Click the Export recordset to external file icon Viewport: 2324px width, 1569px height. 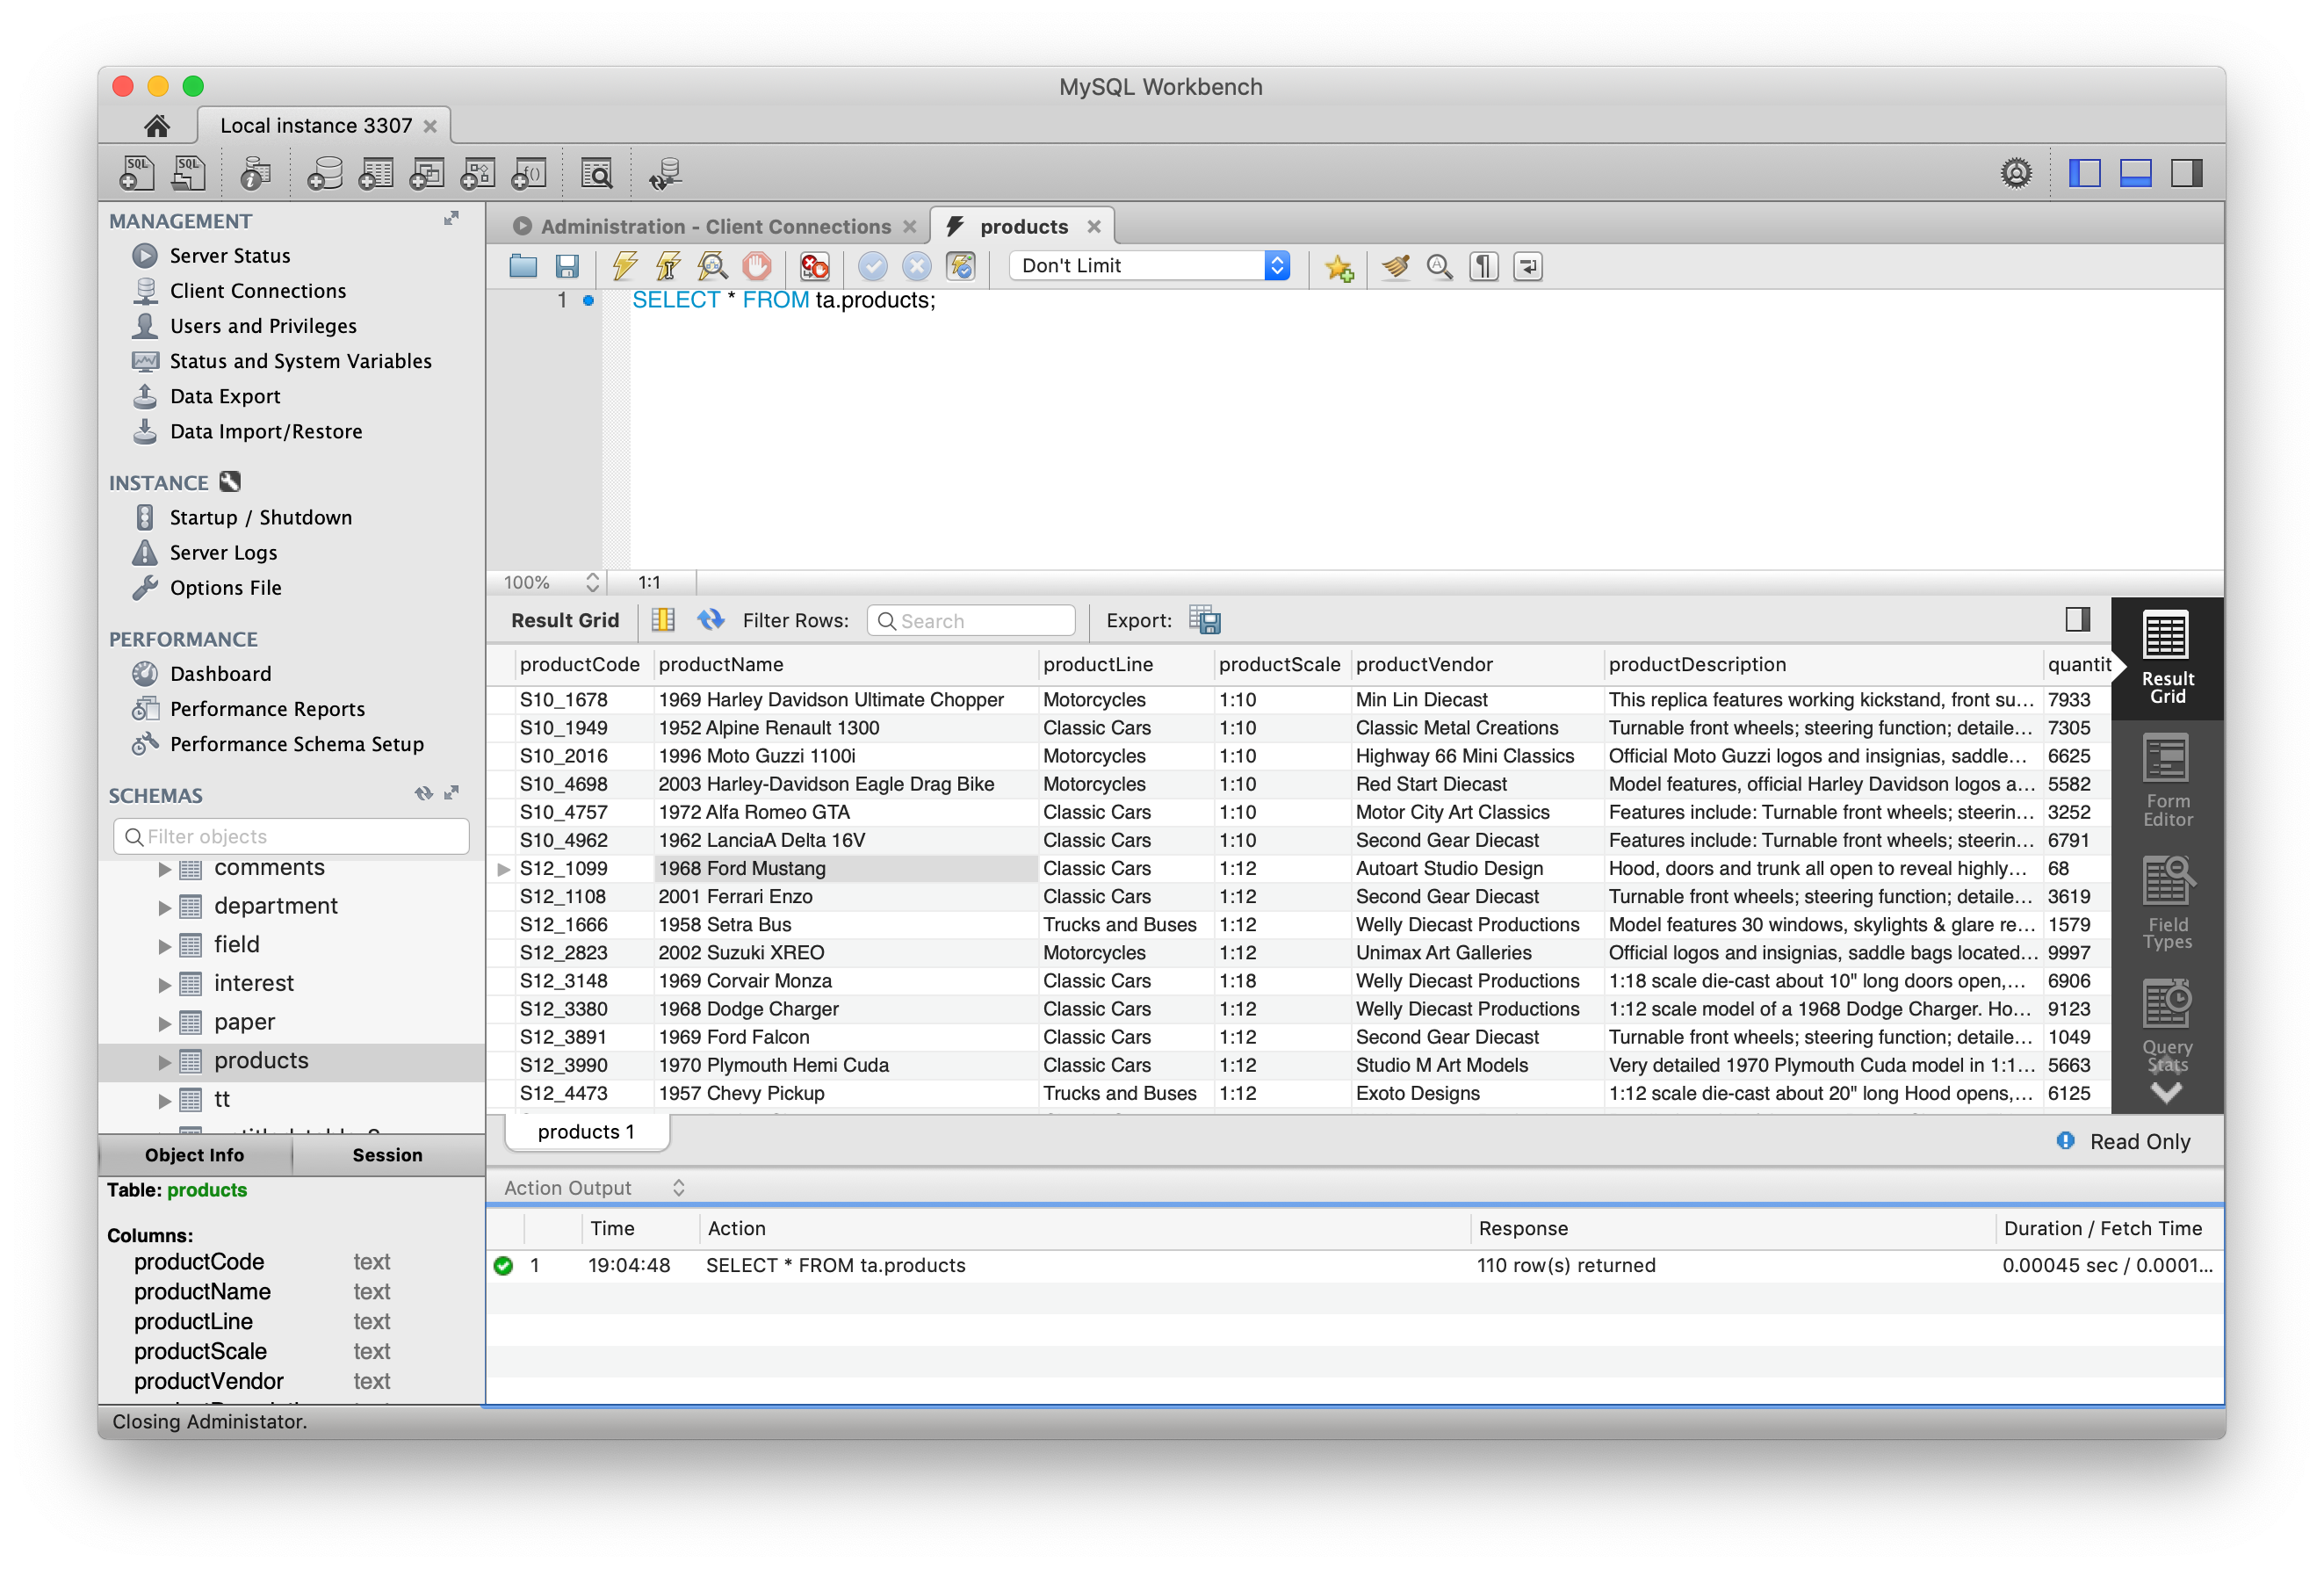tap(1204, 620)
